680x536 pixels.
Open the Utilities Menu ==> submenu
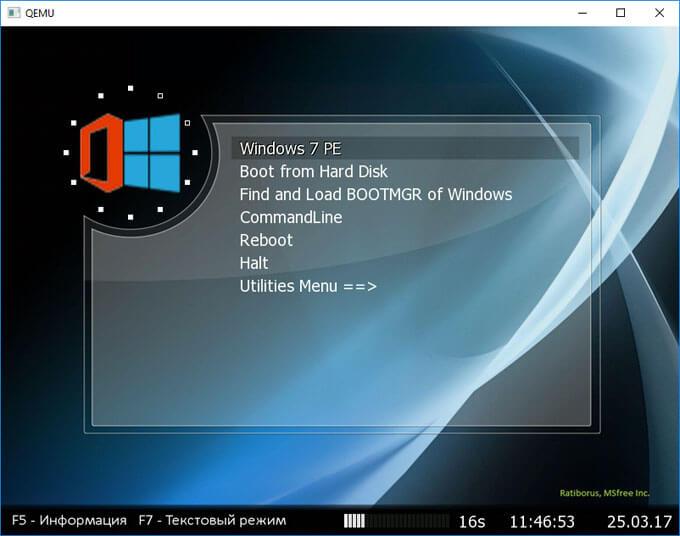click(x=308, y=286)
